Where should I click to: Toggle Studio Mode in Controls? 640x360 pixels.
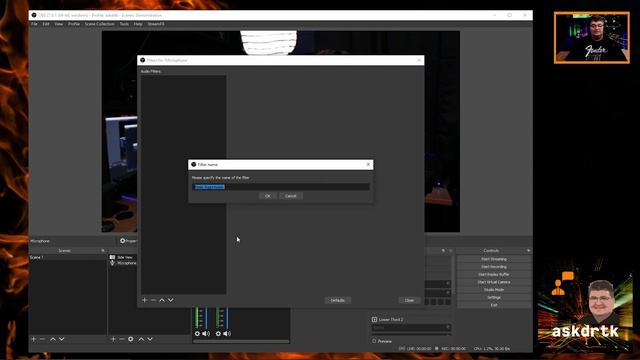click(x=494, y=290)
